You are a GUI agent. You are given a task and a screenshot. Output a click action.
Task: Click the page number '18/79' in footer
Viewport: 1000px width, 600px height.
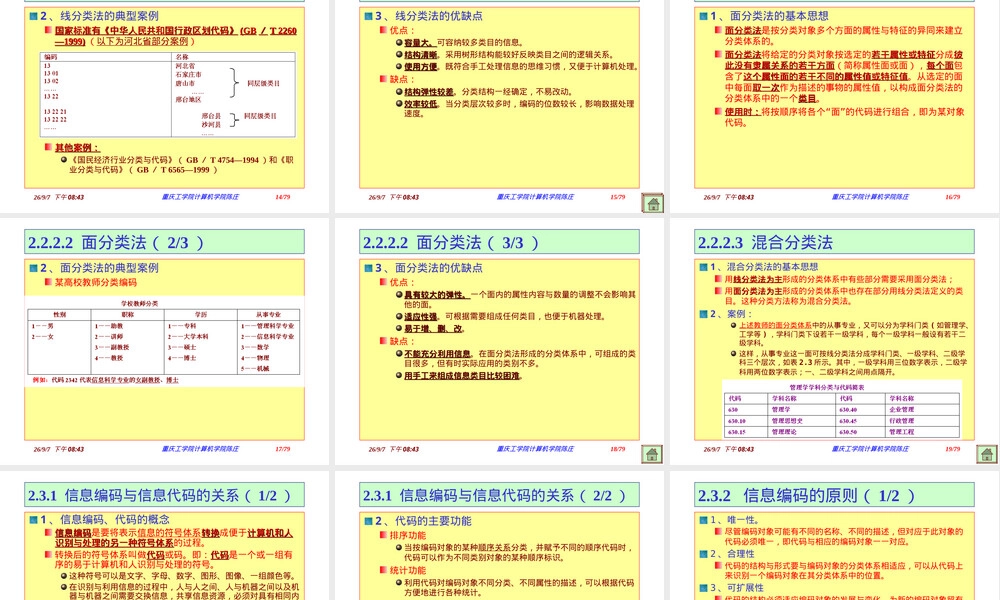coord(617,449)
